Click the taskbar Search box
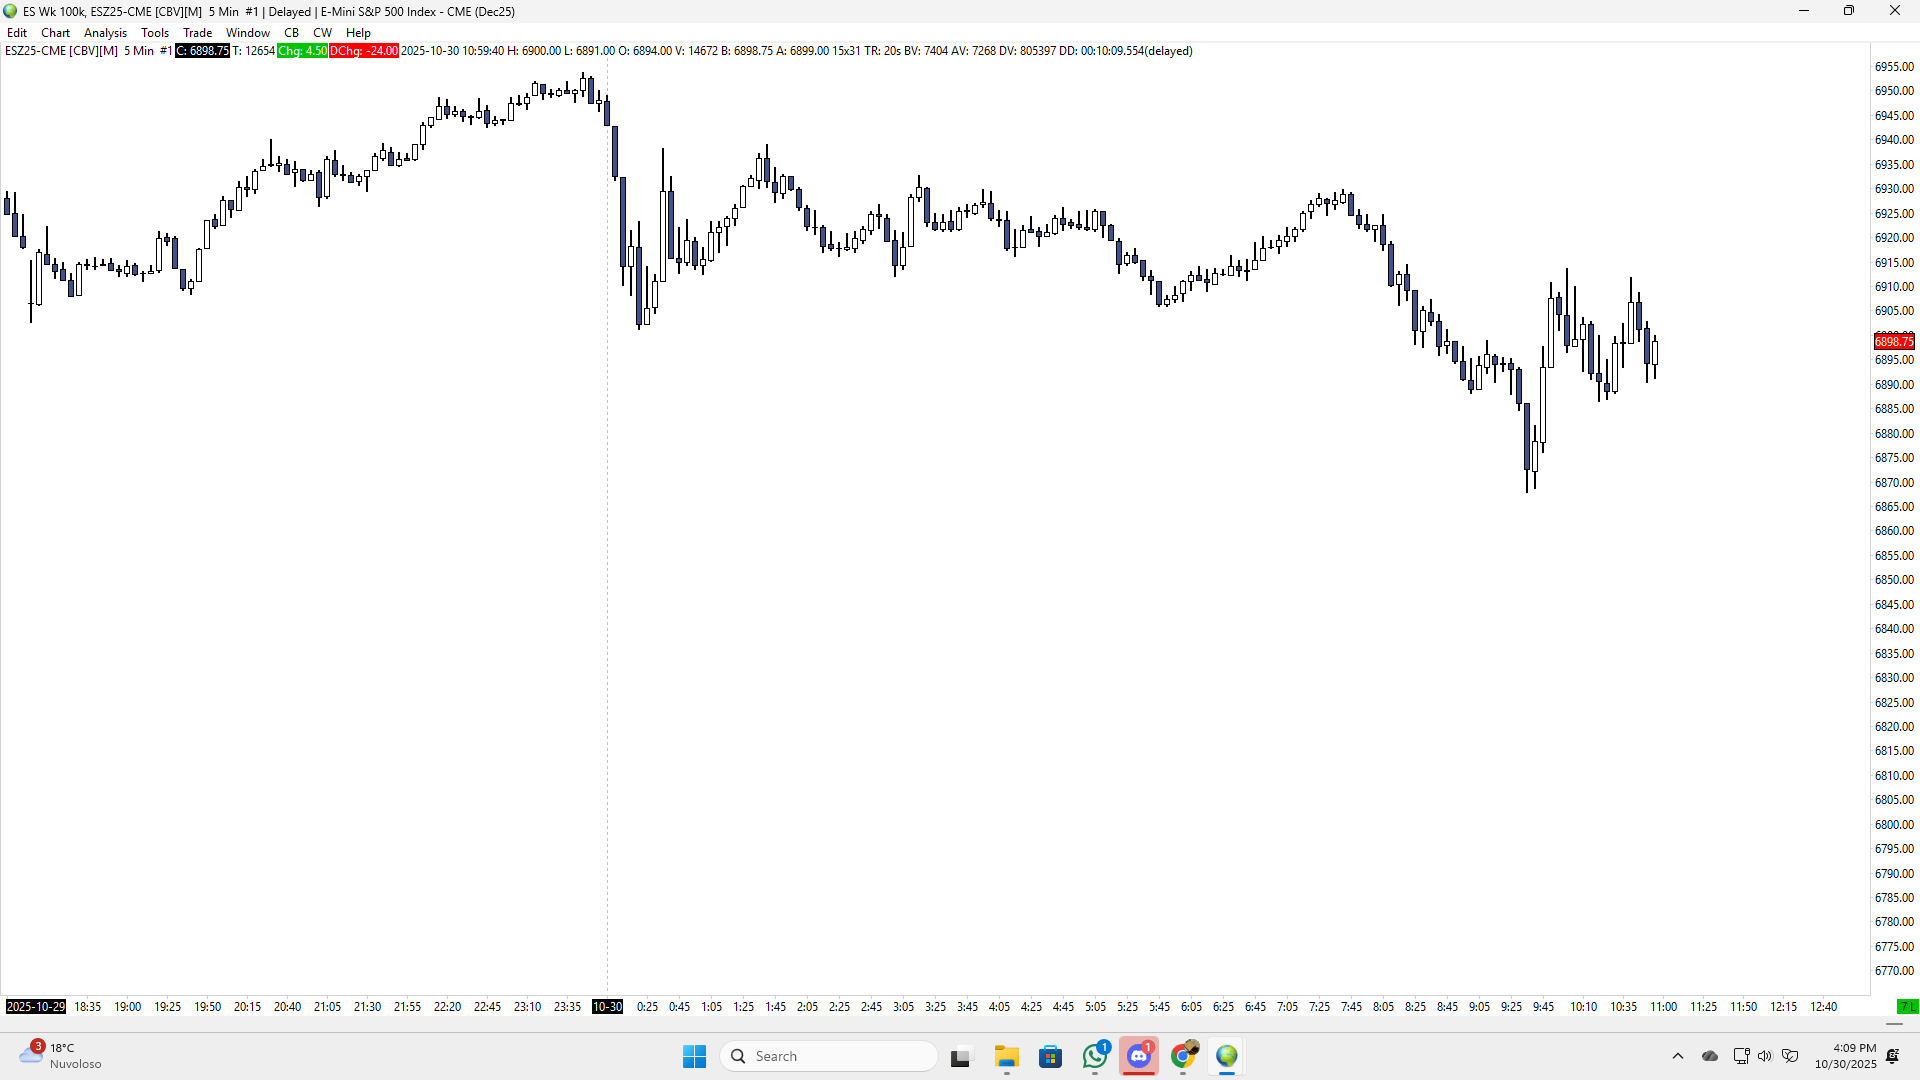Image resolution: width=1920 pixels, height=1080 pixels. (830, 1056)
